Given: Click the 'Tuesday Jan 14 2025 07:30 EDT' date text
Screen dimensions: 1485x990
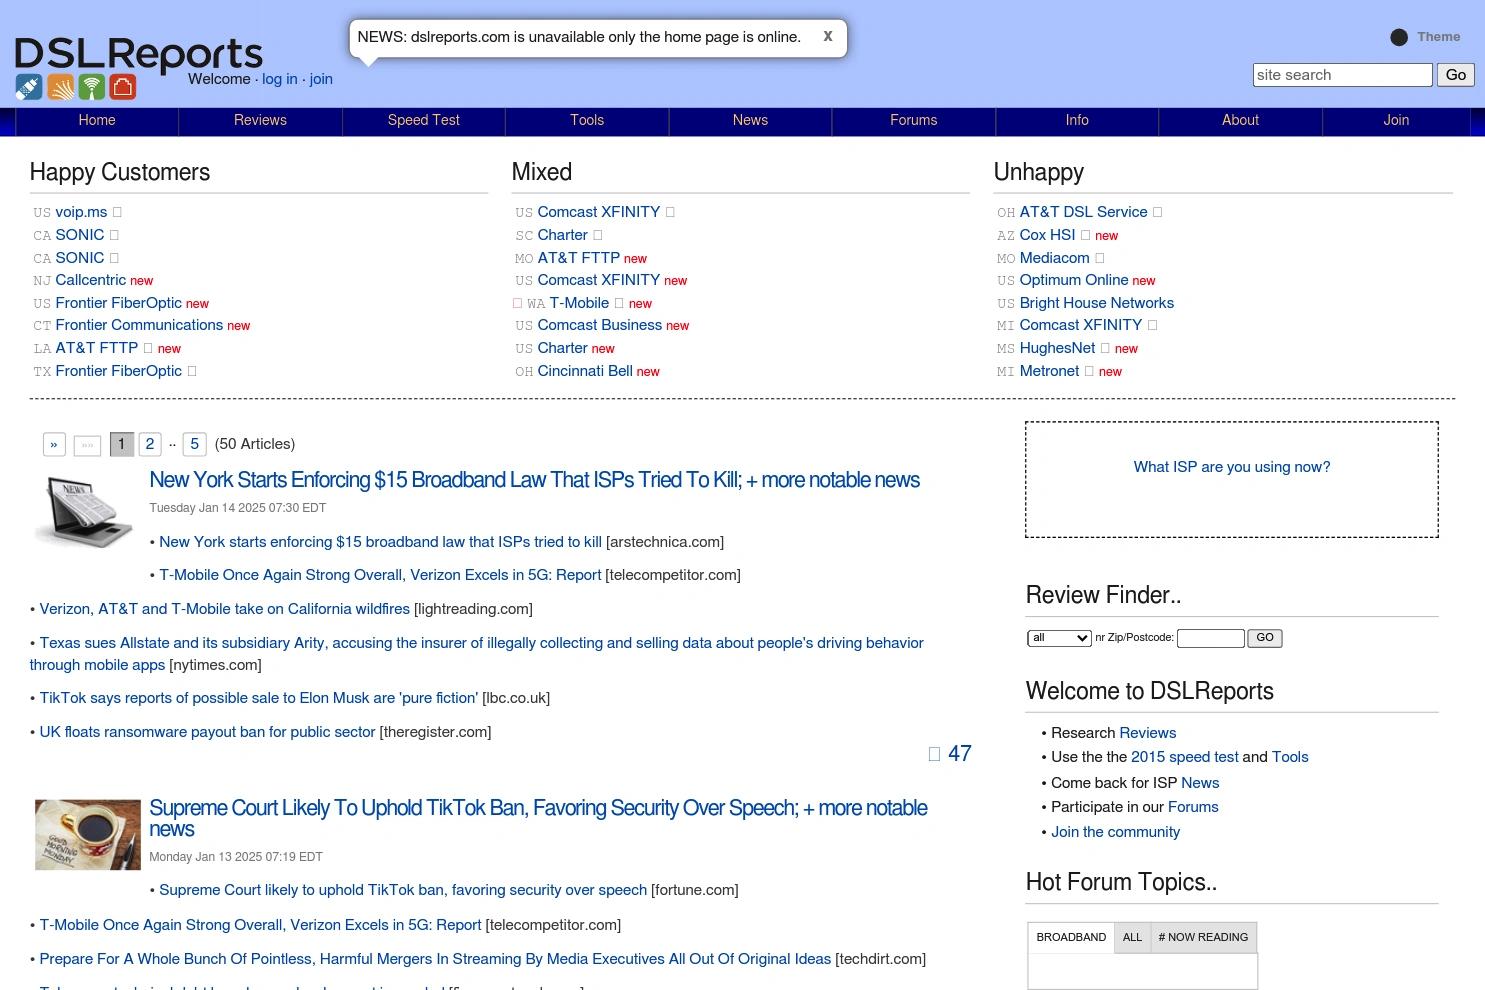Looking at the screenshot, I should pyautogui.click(x=238, y=508).
